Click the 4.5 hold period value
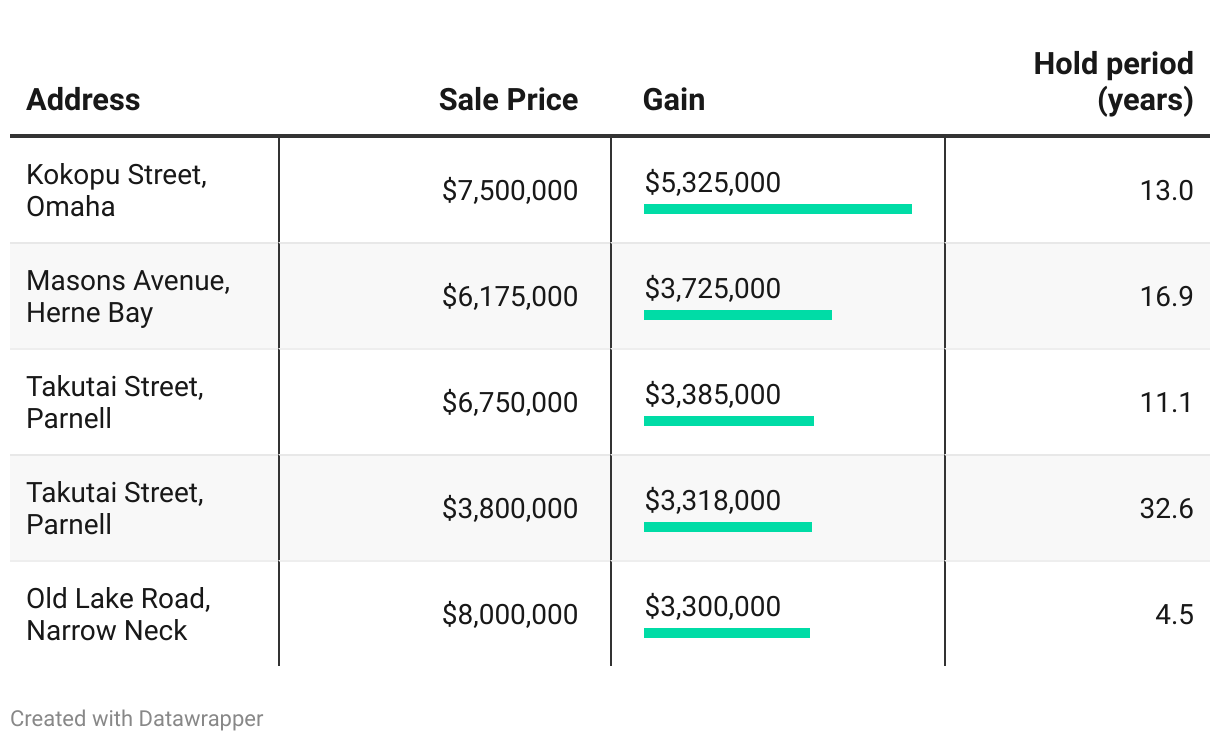 click(x=1173, y=614)
